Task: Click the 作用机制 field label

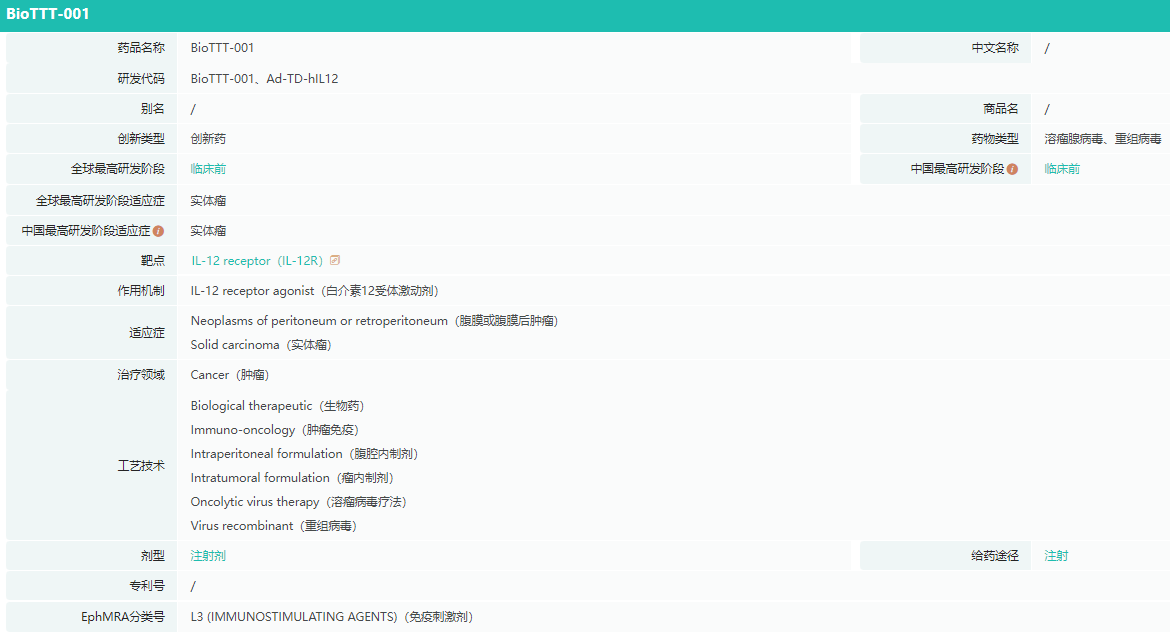Action: 141,291
